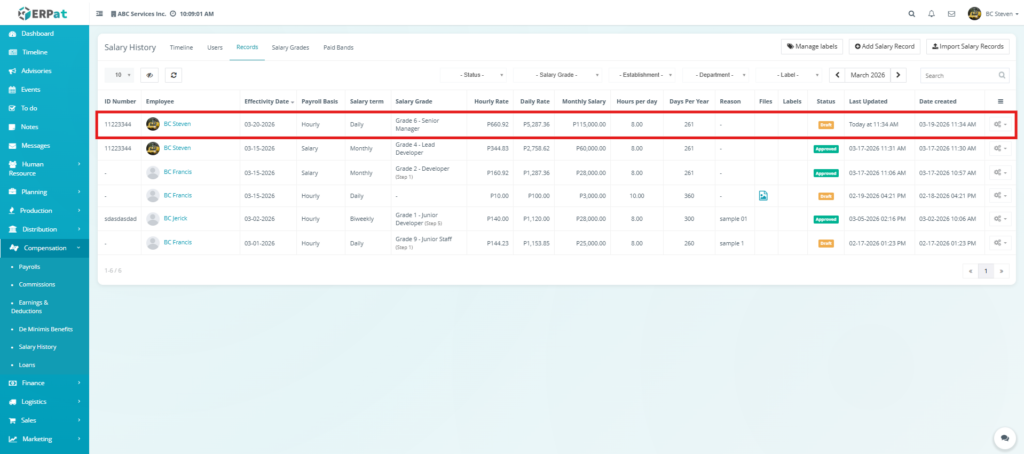
Task: Open Payrolls in the Compensation menu
Action: (29, 267)
